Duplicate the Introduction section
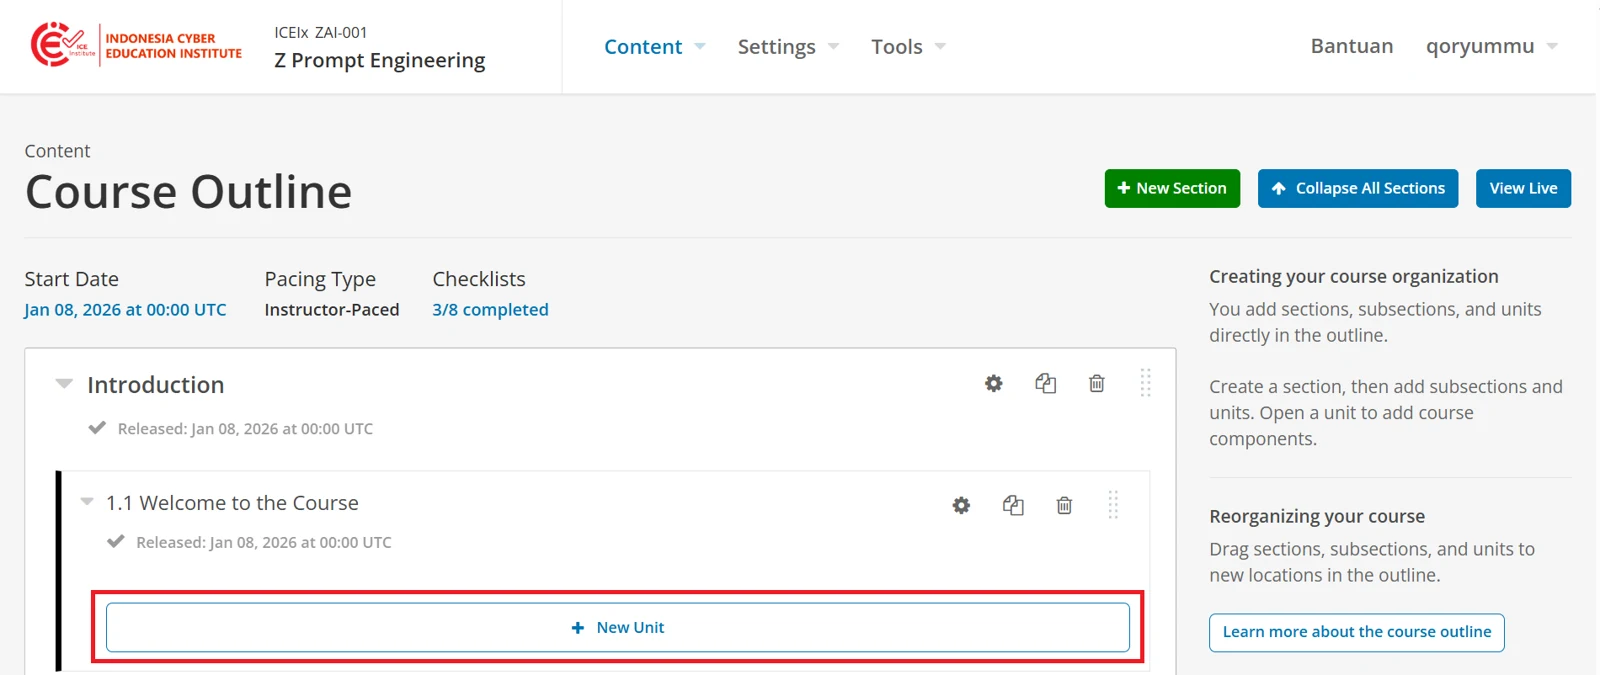The image size is (1600, 675). tap(1045, 384)
